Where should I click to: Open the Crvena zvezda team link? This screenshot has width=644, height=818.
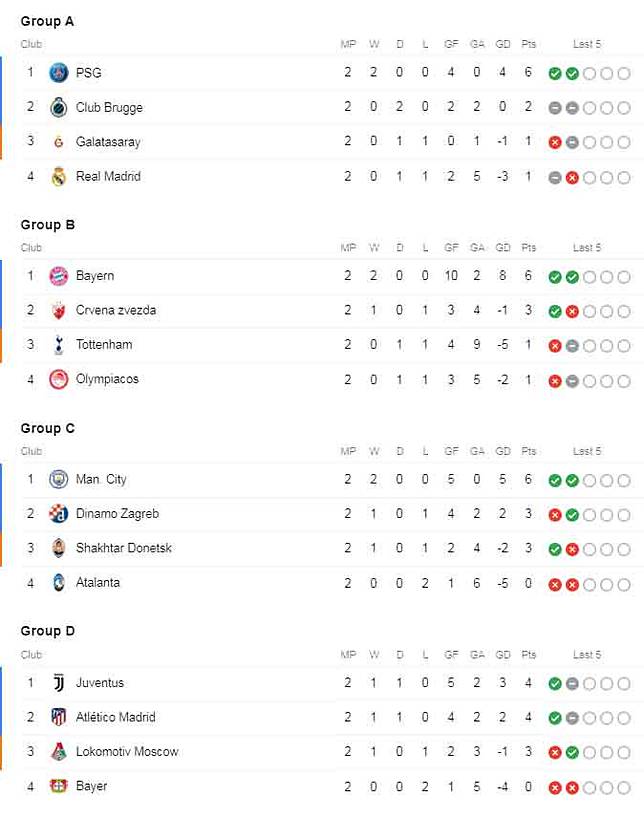coord(116,310)
